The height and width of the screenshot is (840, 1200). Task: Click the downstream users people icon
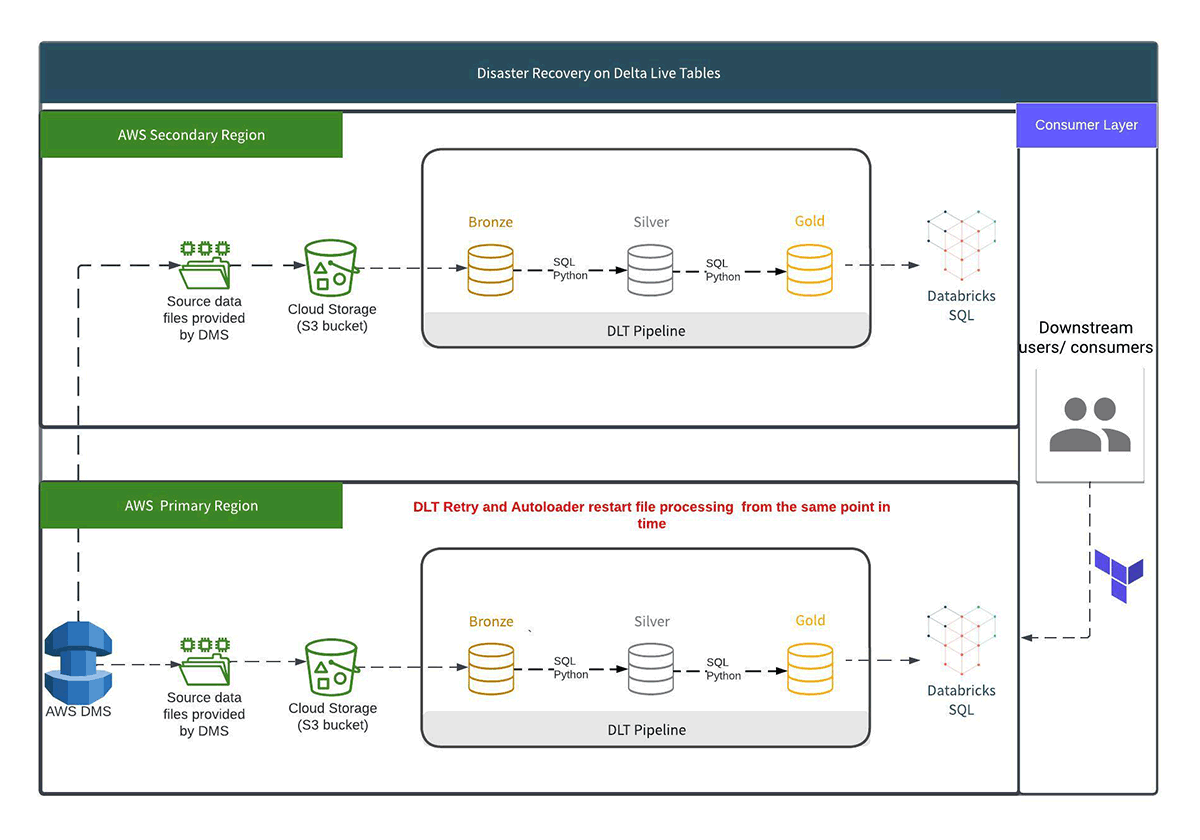pyautogui.click(x=1088, y=424)
